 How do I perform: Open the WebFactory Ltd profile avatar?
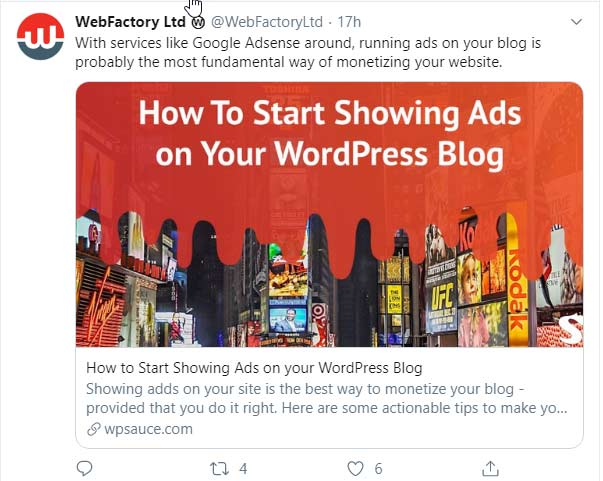[40, 36]
